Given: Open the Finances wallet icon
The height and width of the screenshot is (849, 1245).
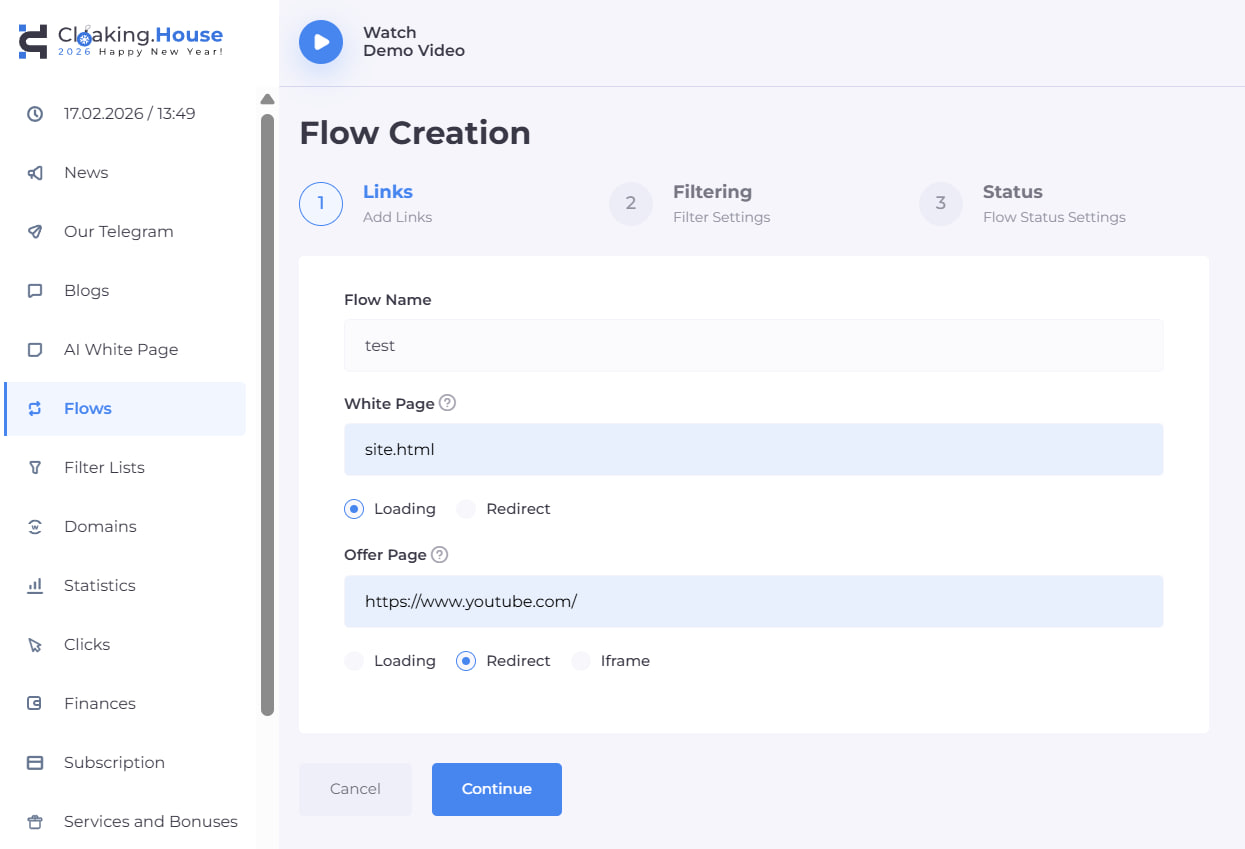Looking at the screenshot, I should coord(35,704).
